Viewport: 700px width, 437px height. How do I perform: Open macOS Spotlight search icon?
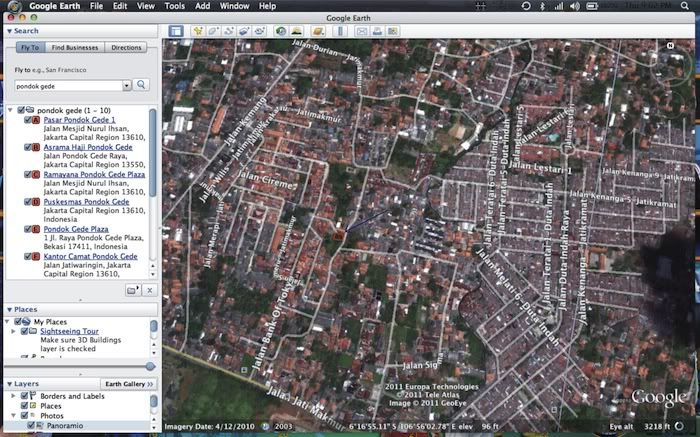pos(684,6)
